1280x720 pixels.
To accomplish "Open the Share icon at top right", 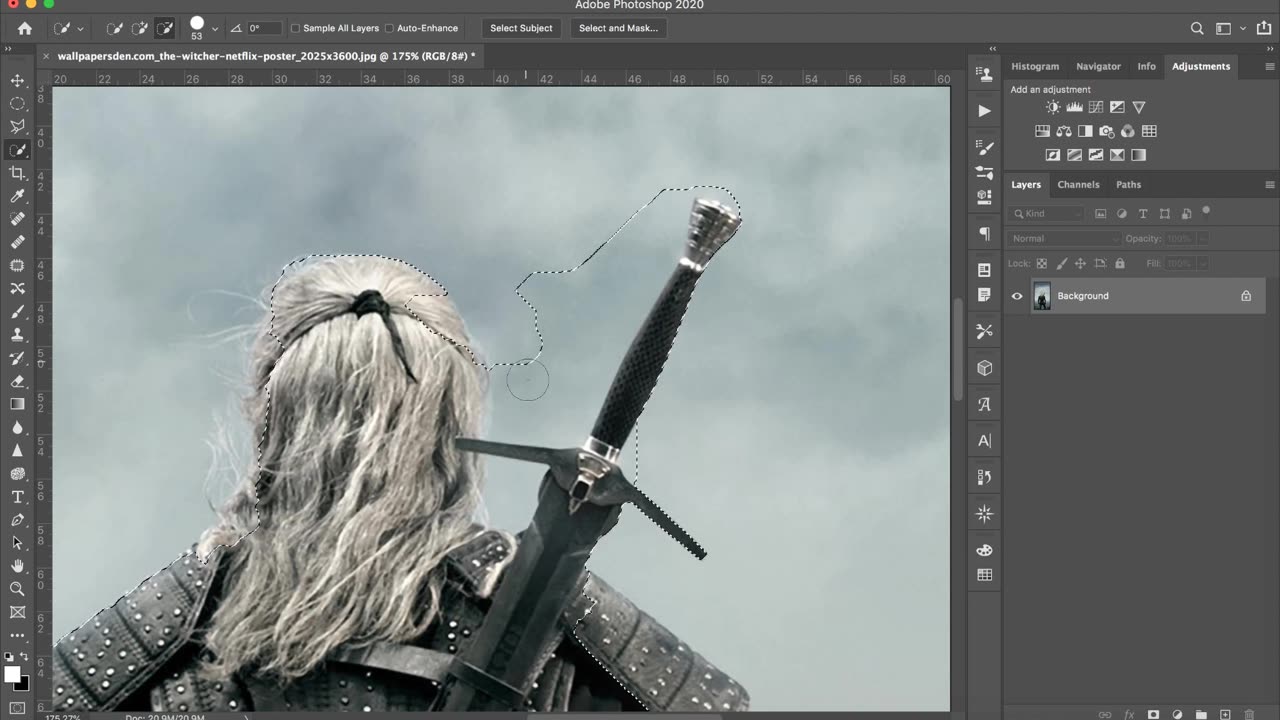I will pos(1265,29).
